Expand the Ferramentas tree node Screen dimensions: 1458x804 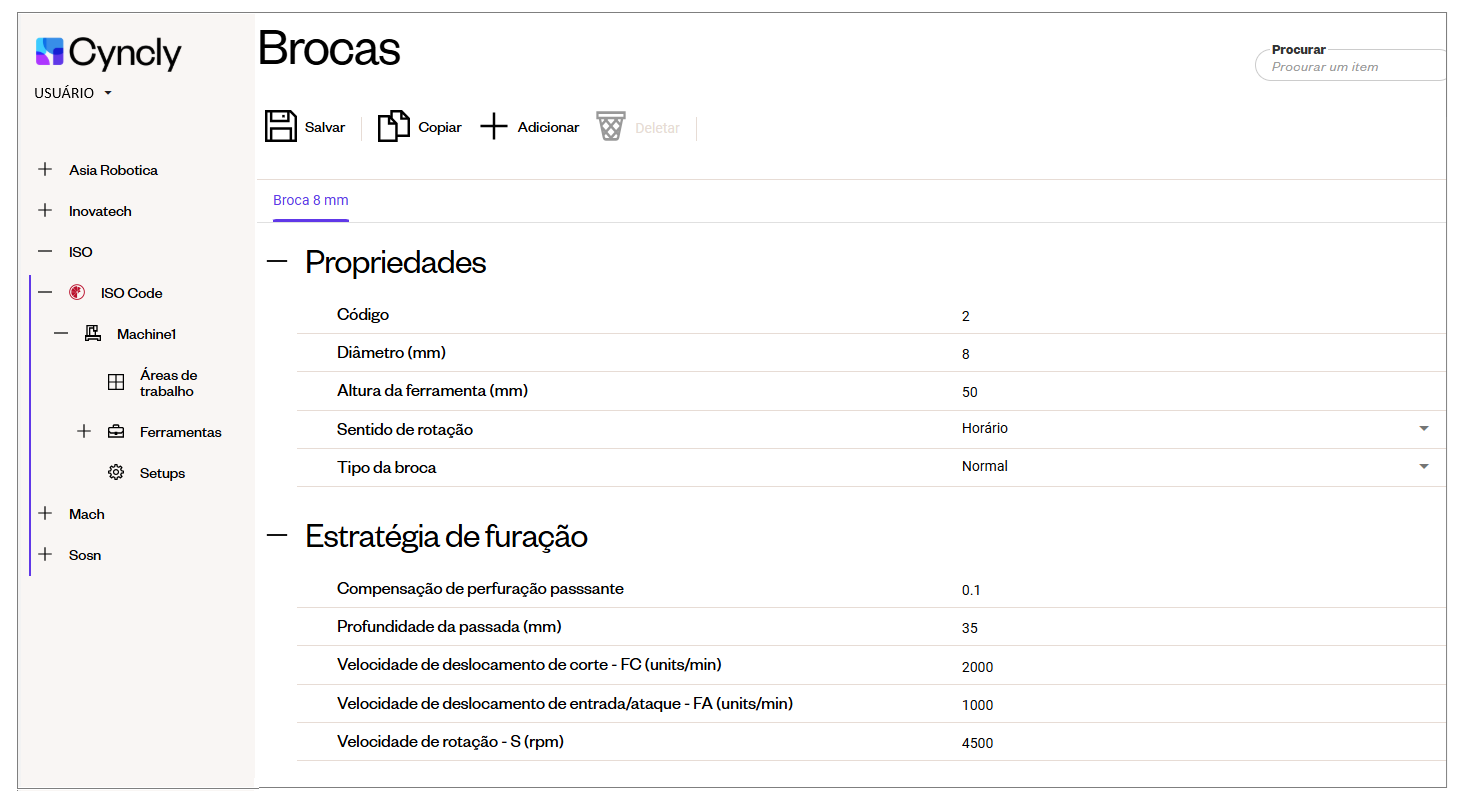tap(84, 432)
